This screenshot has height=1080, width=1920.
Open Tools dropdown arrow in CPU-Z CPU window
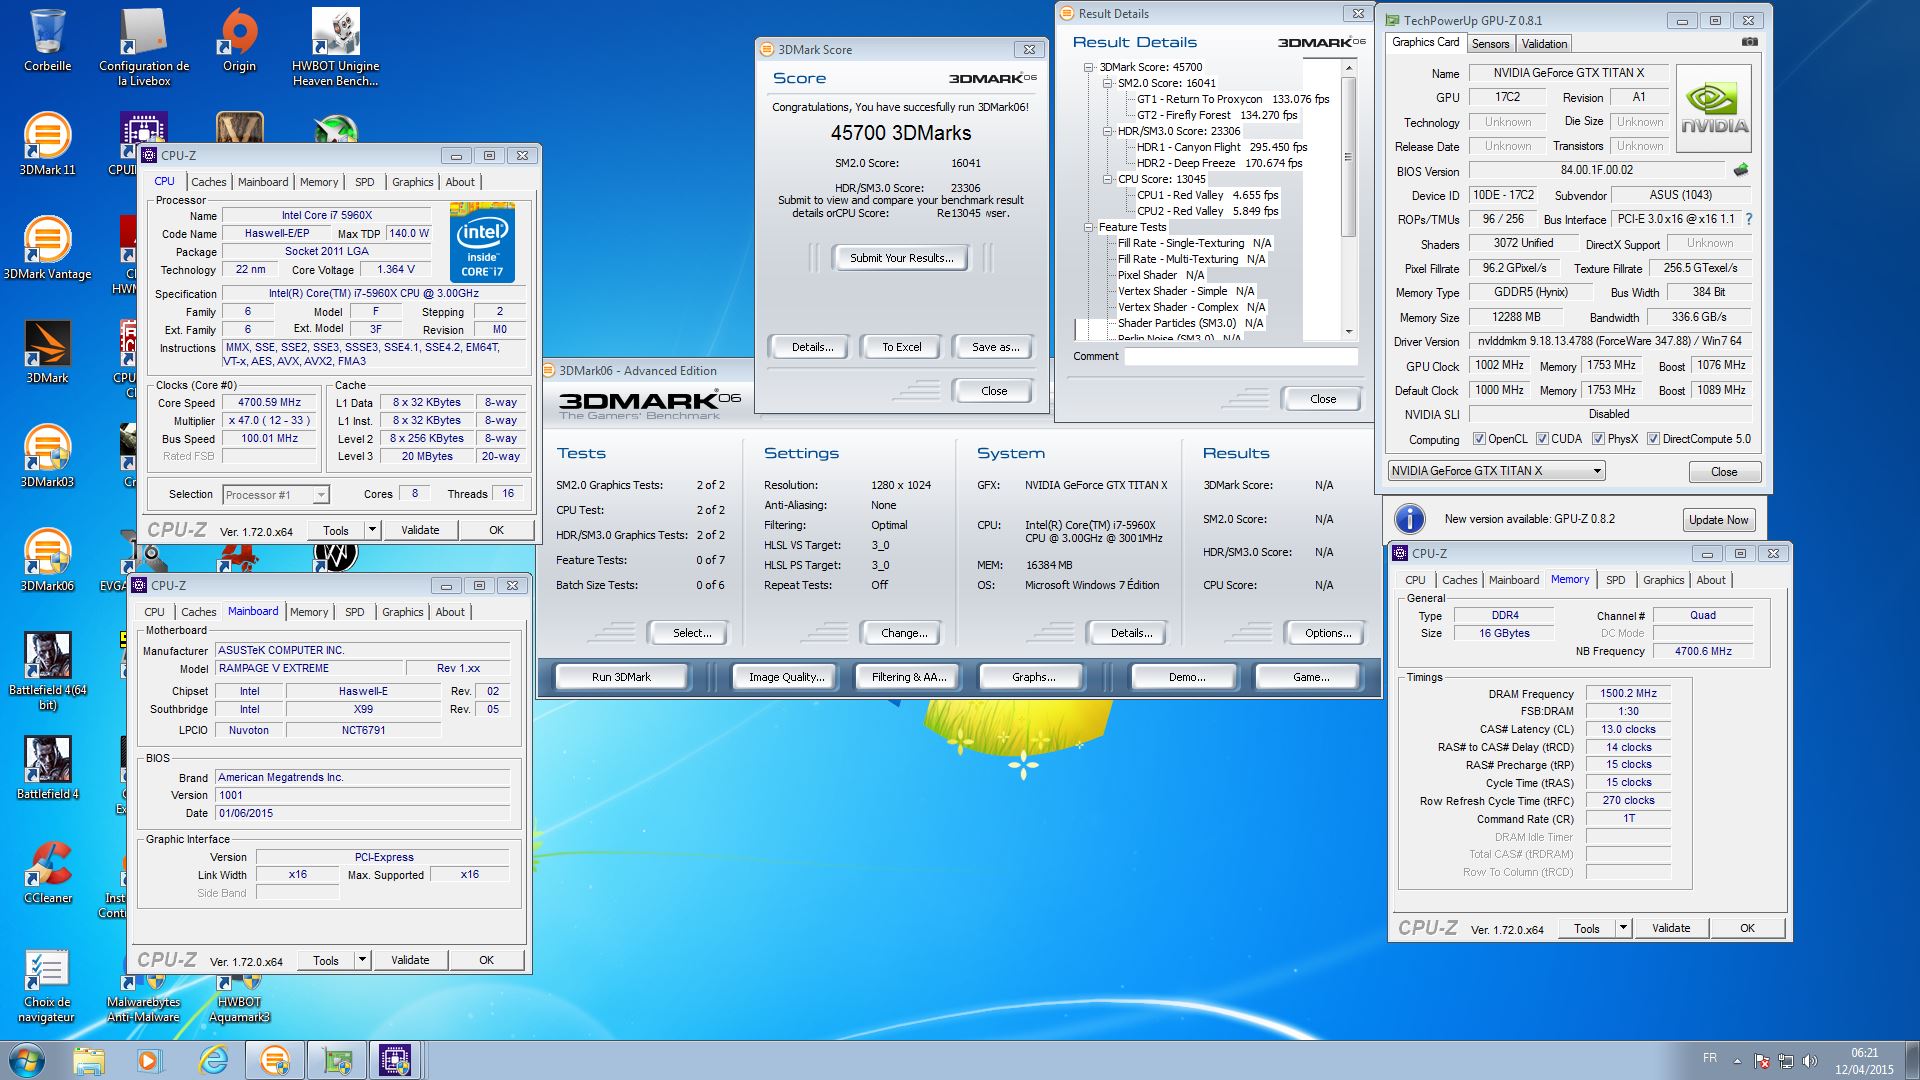[x=372, y=530]
